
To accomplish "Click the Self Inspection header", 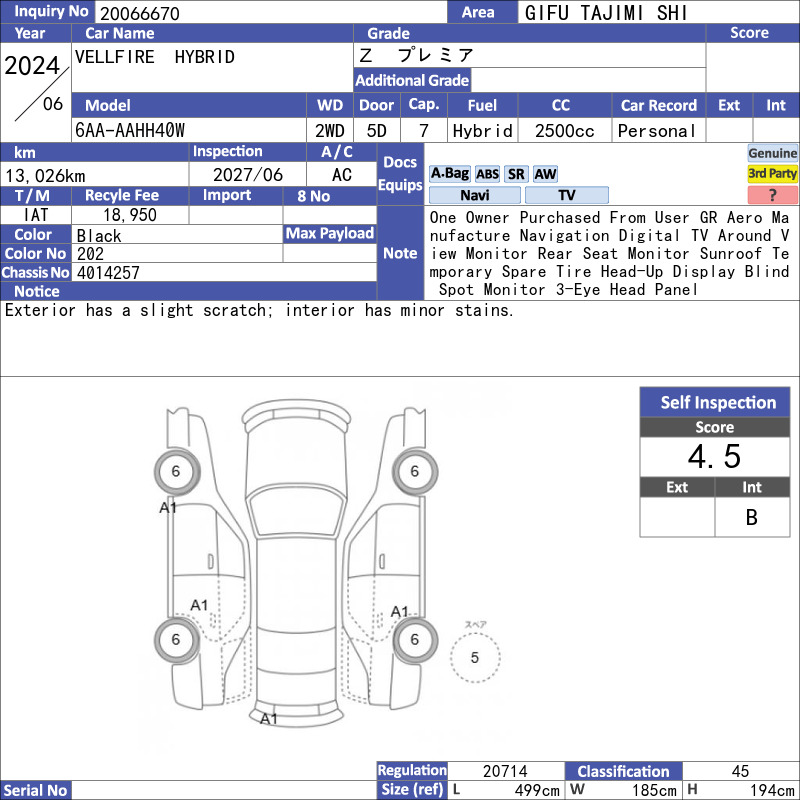I will point(715,402).
